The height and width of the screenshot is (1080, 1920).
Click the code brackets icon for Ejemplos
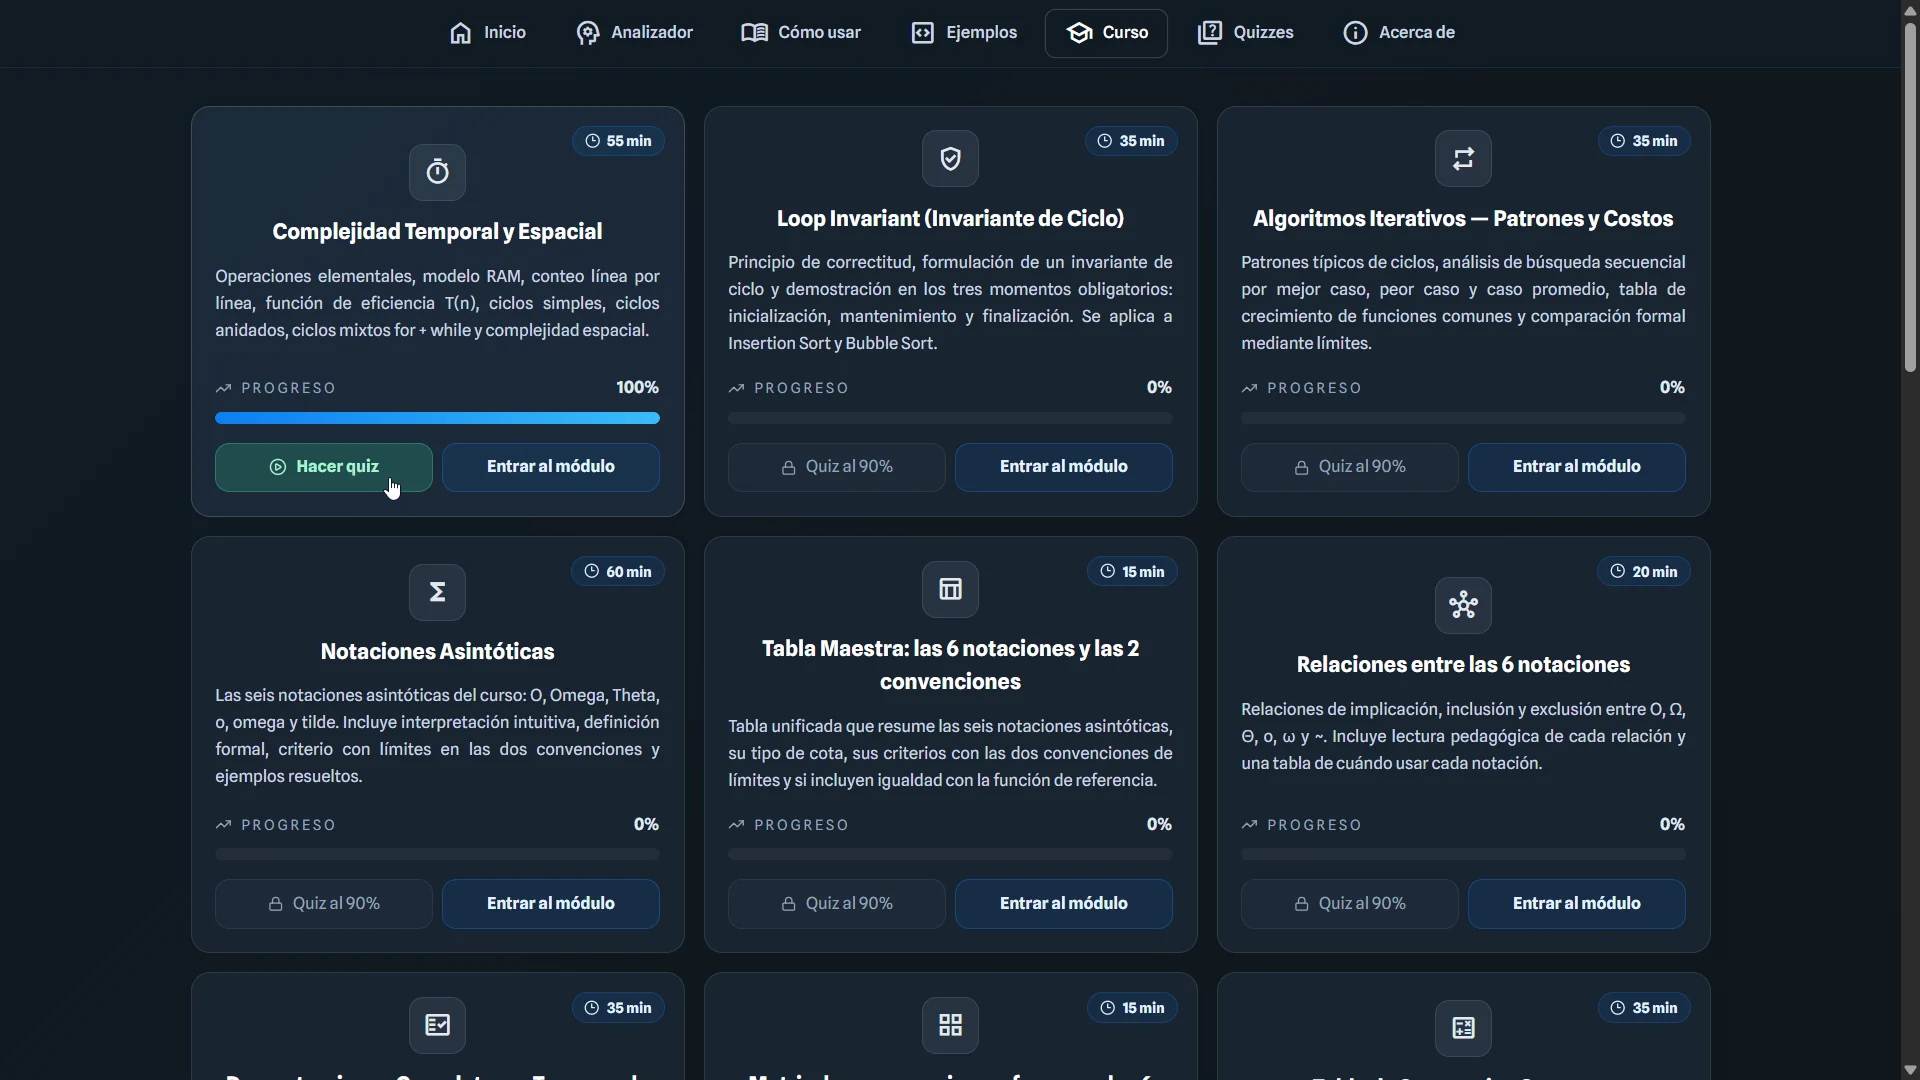coord(922,33)
